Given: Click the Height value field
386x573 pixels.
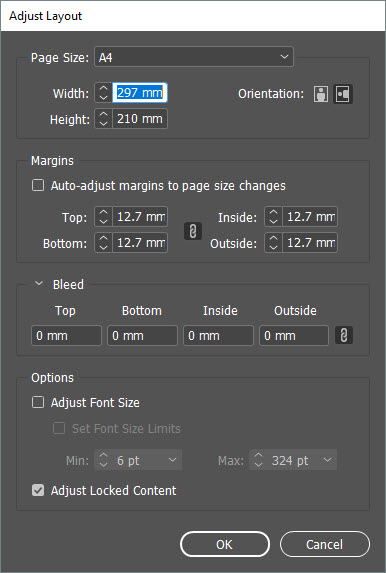Looking at the screenshot, I should (140, 119).
